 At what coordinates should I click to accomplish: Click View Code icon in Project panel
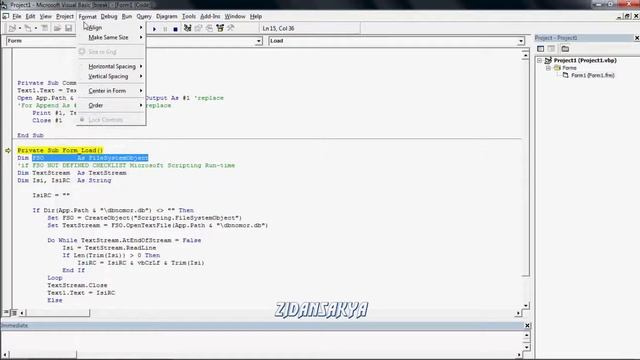540,49
